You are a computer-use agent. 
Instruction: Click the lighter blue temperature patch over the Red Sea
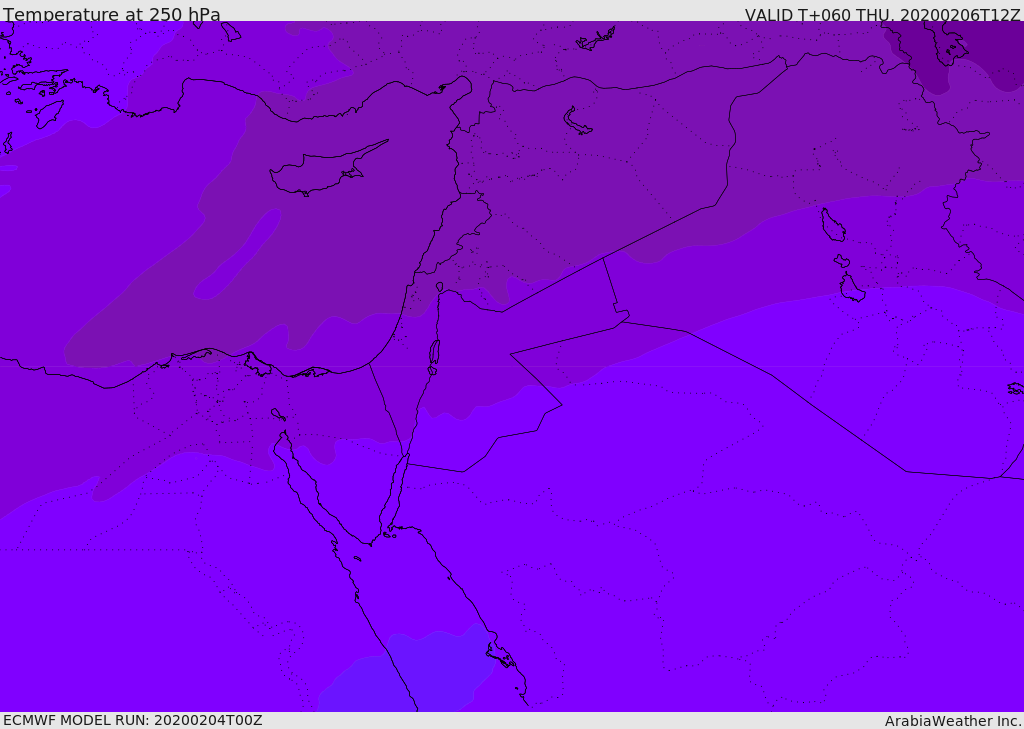[410, 670]
